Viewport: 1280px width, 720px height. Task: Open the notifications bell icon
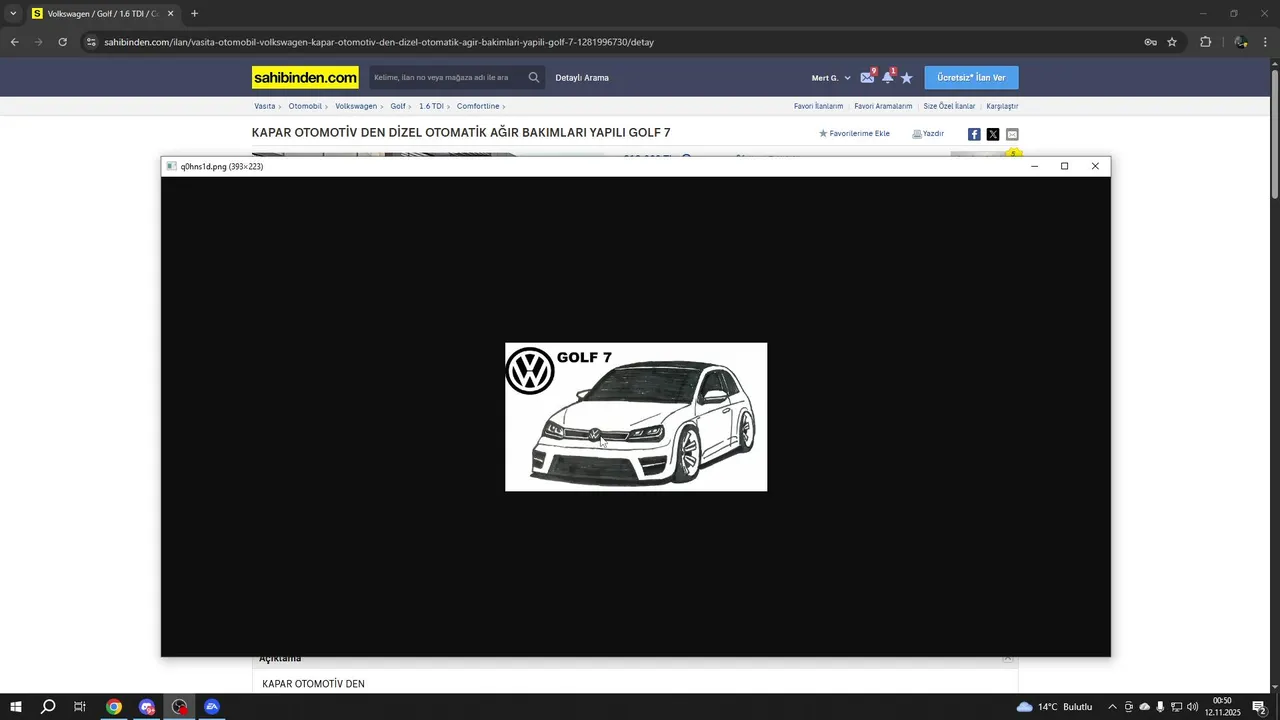(887, 77)
